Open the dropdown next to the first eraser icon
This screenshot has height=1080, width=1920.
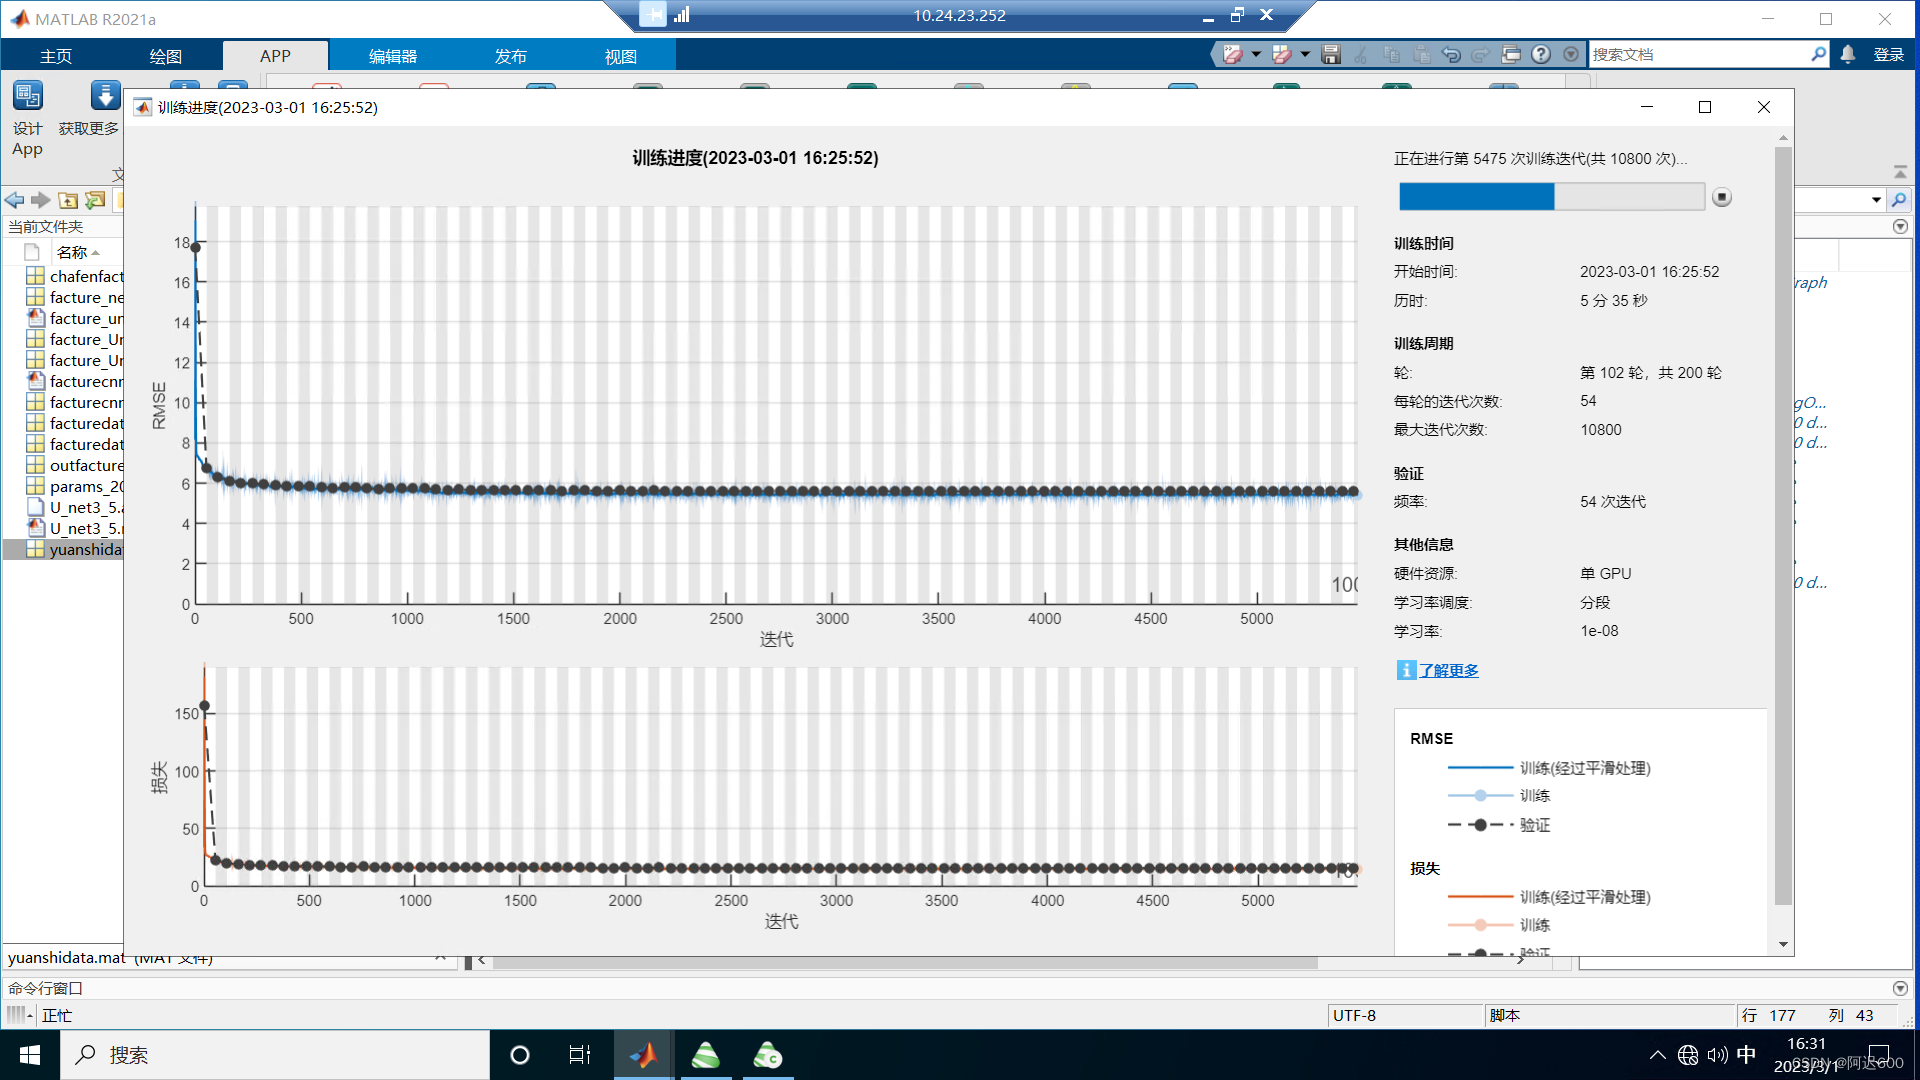[x=1256, y=54]
